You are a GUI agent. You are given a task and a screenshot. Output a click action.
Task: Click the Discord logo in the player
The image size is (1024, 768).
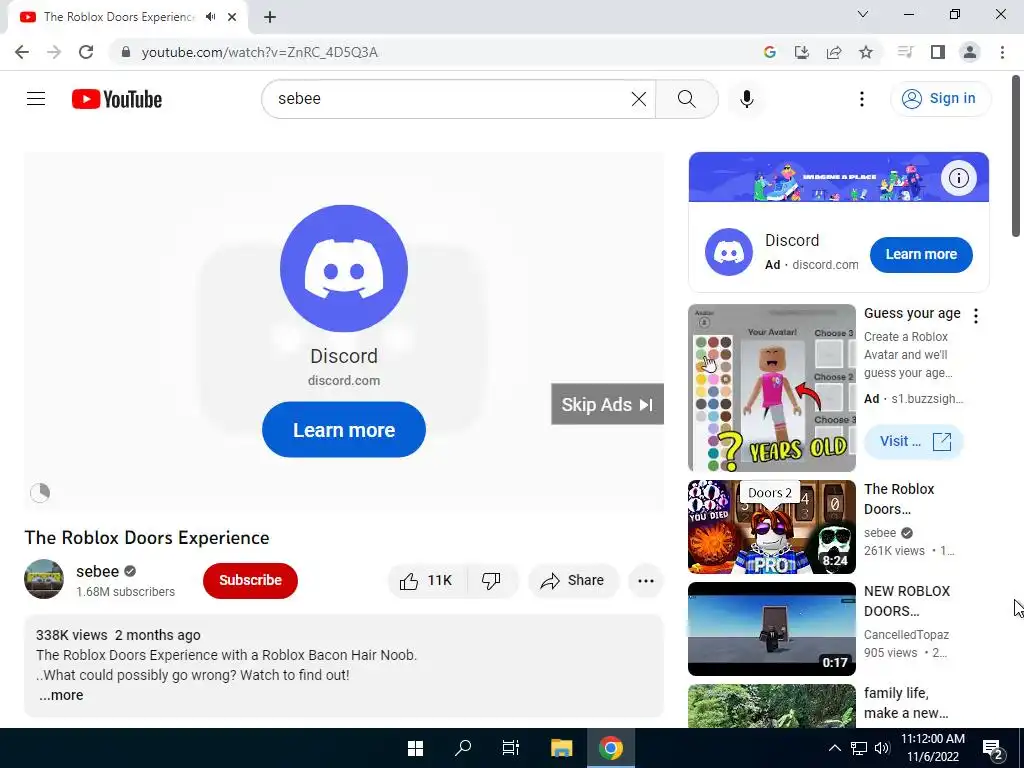[x=344, y=268]
